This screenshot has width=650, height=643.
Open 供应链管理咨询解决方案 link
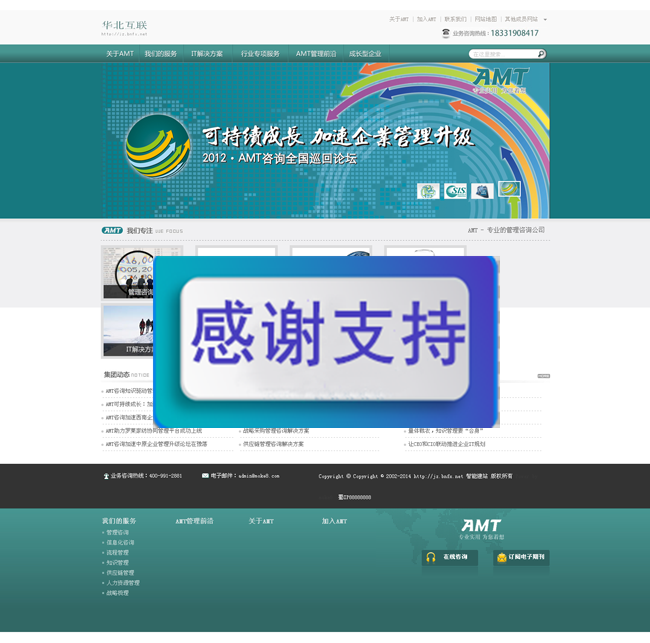point(273,444)
